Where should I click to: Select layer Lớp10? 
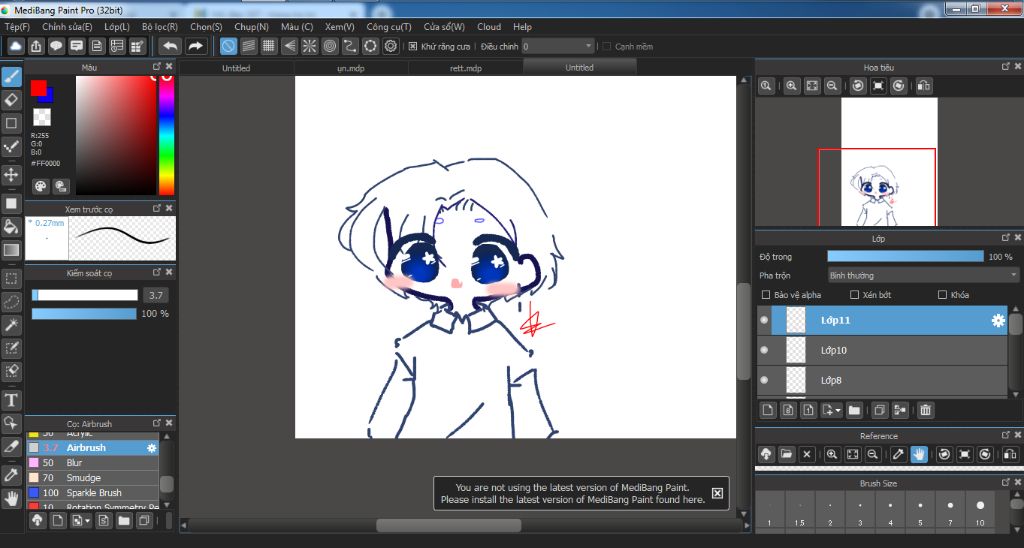pyautogui.click(x=883, y=350)
